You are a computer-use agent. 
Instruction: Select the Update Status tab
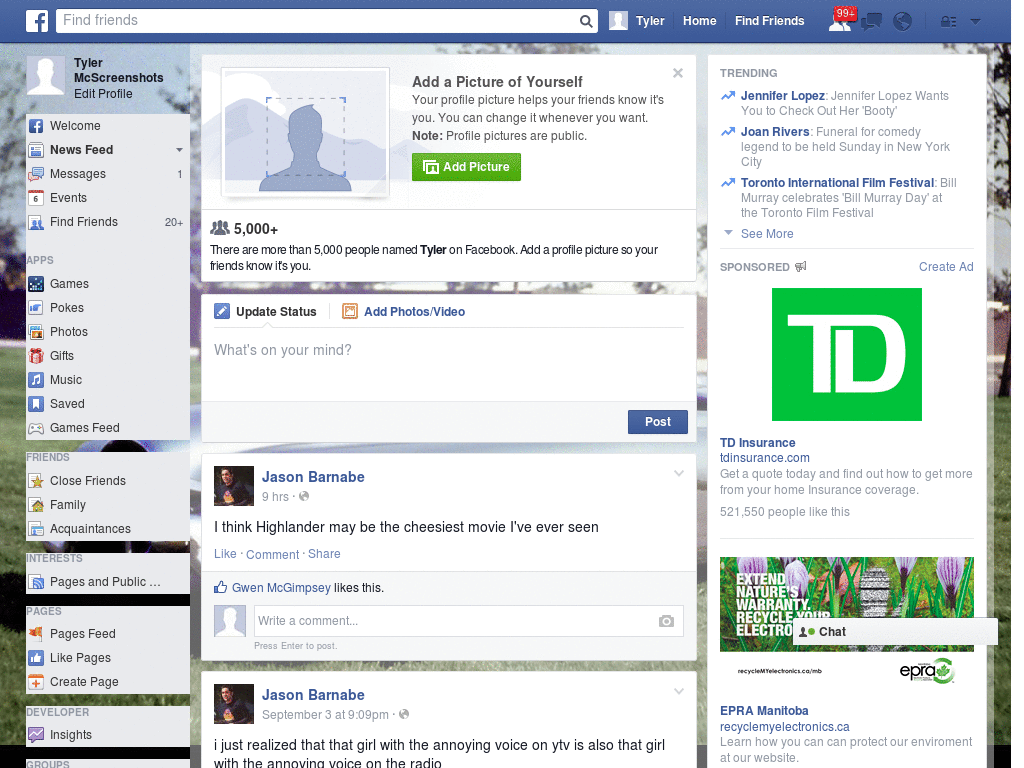[x=265, y=312]
